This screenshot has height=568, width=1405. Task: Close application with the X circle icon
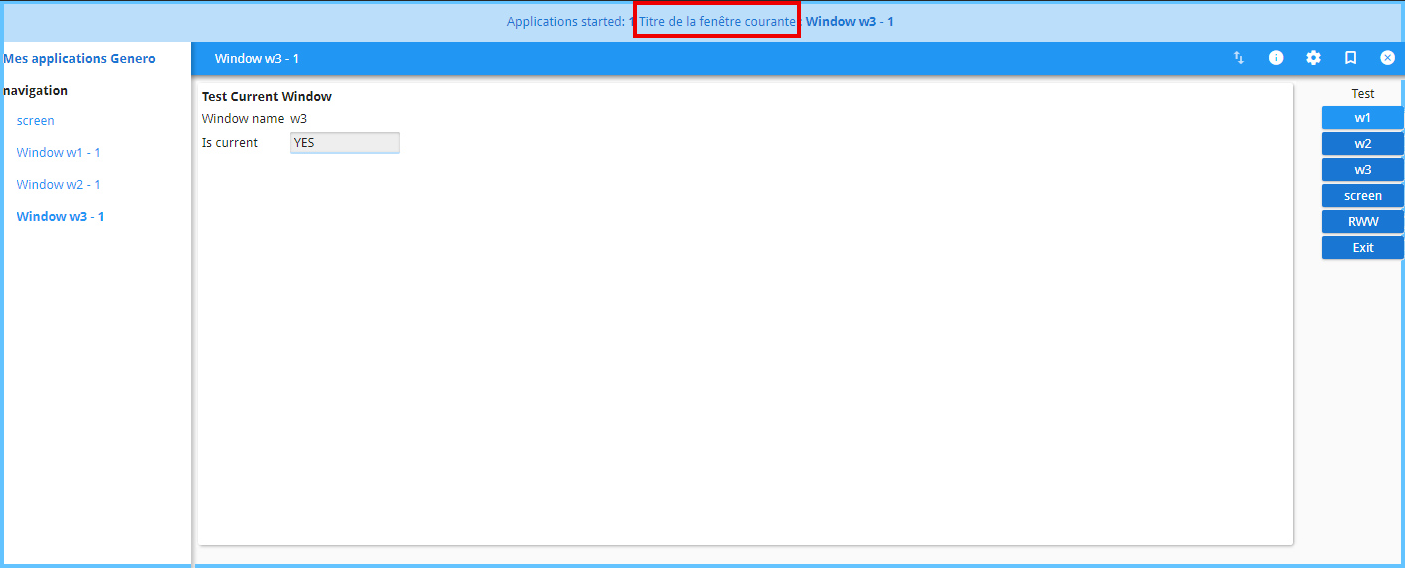[1387, 58]
